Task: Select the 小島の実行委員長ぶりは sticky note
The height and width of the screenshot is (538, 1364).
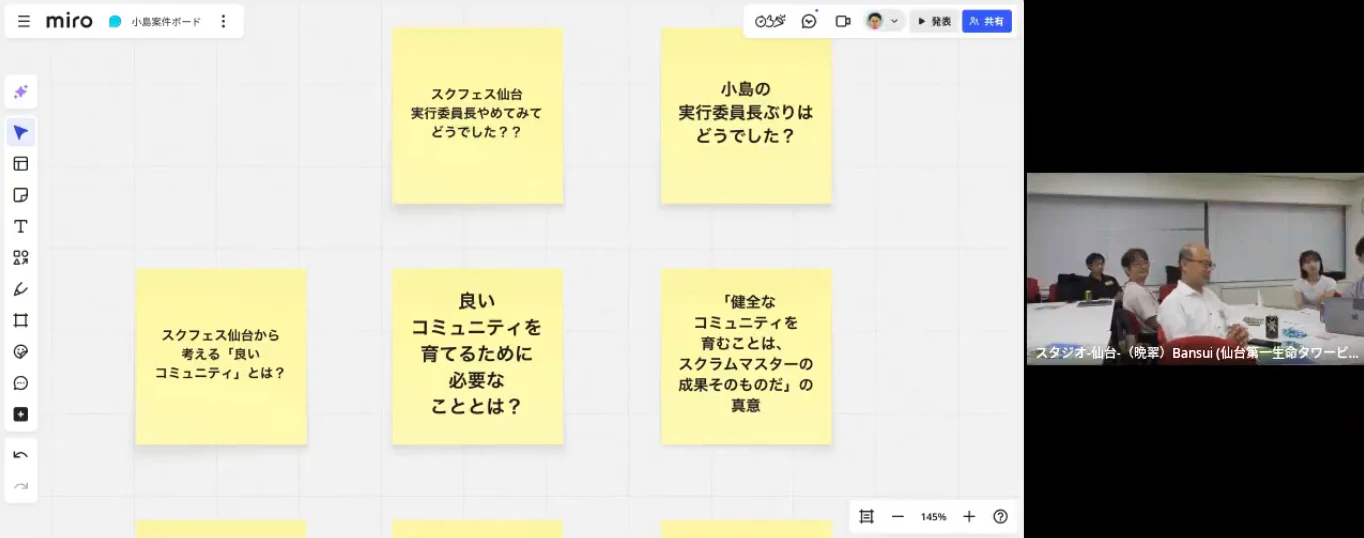Action: 746,115
